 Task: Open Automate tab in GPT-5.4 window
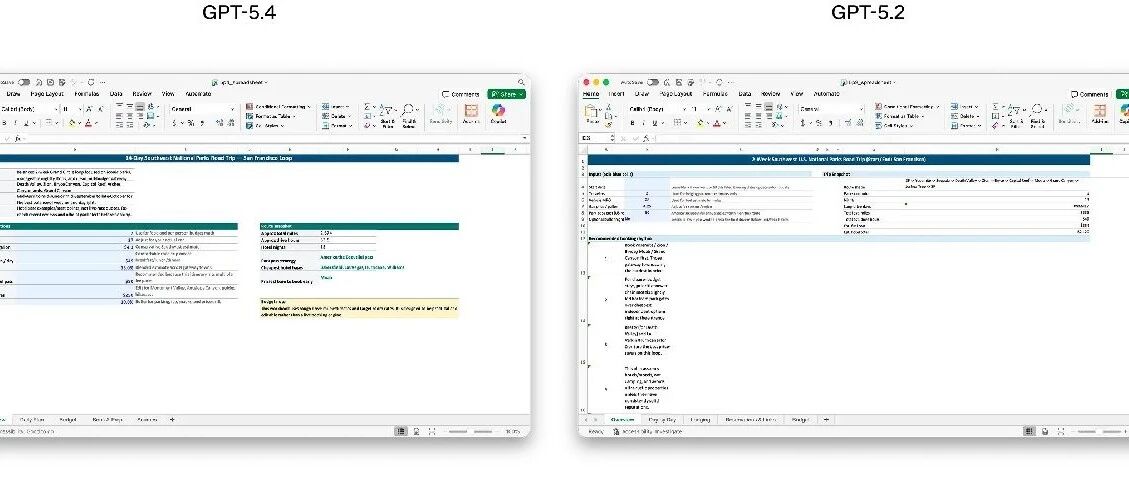198,94
